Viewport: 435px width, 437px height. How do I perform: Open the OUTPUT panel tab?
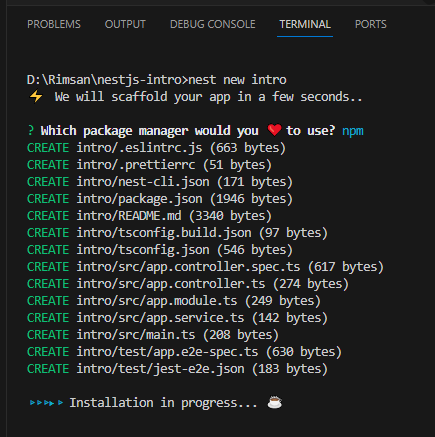point(125,24)
